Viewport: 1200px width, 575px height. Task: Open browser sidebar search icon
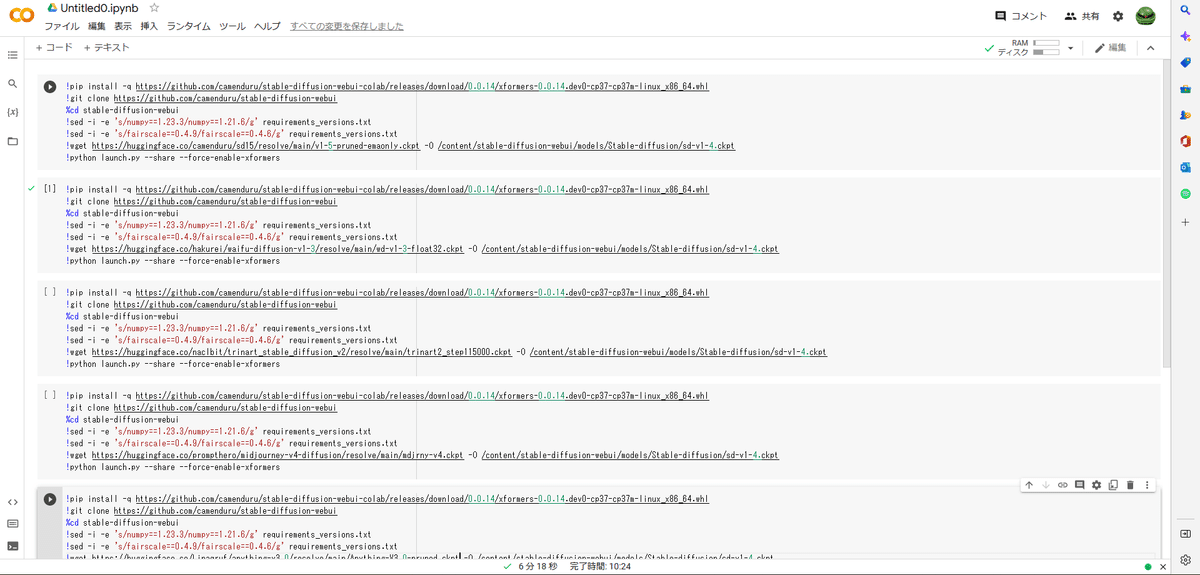click(1185, 10)
